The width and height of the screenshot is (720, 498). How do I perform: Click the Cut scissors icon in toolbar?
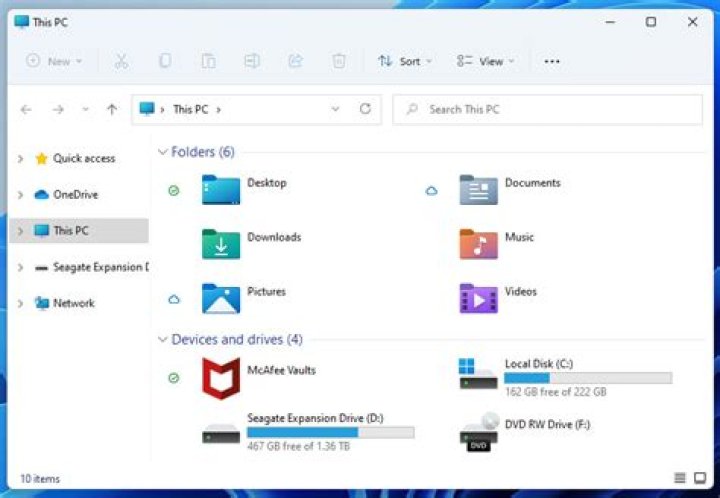(121, 61)
